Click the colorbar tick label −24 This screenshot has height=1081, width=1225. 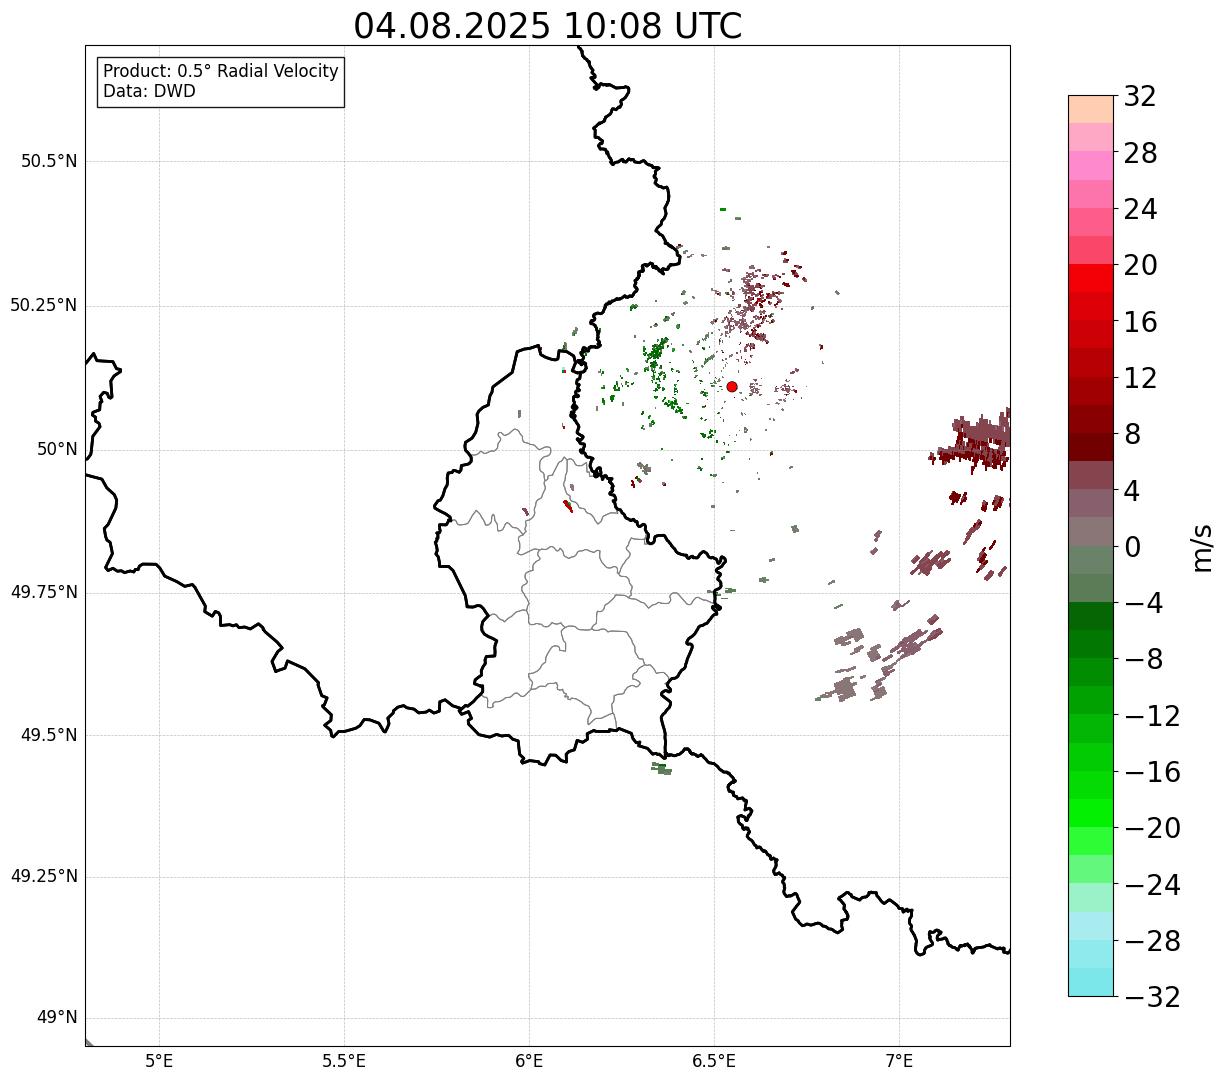(x=1152, y=885)
